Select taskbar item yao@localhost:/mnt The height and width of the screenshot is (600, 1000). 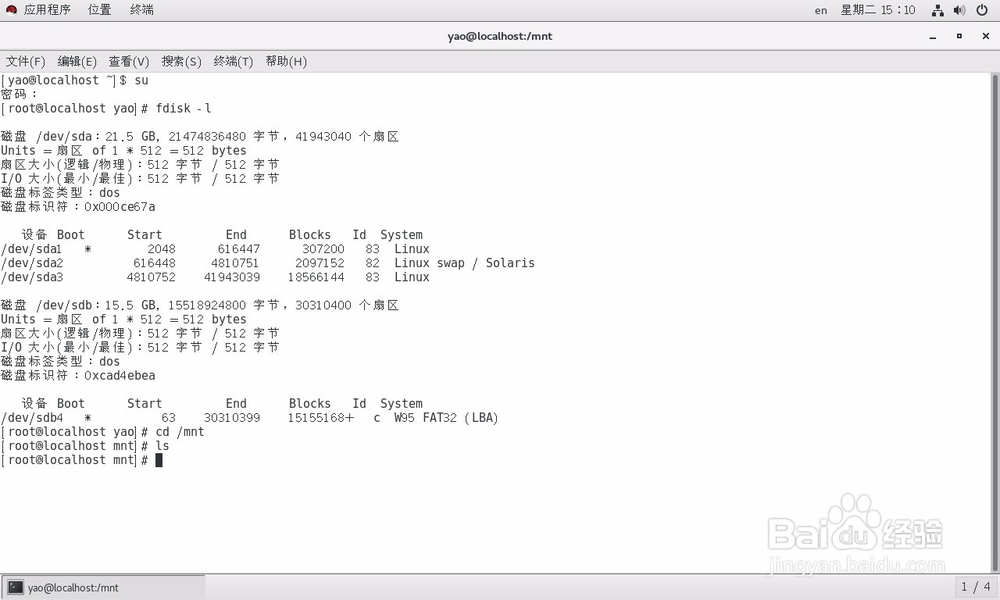pyautogui.click(x=104, y=587)
